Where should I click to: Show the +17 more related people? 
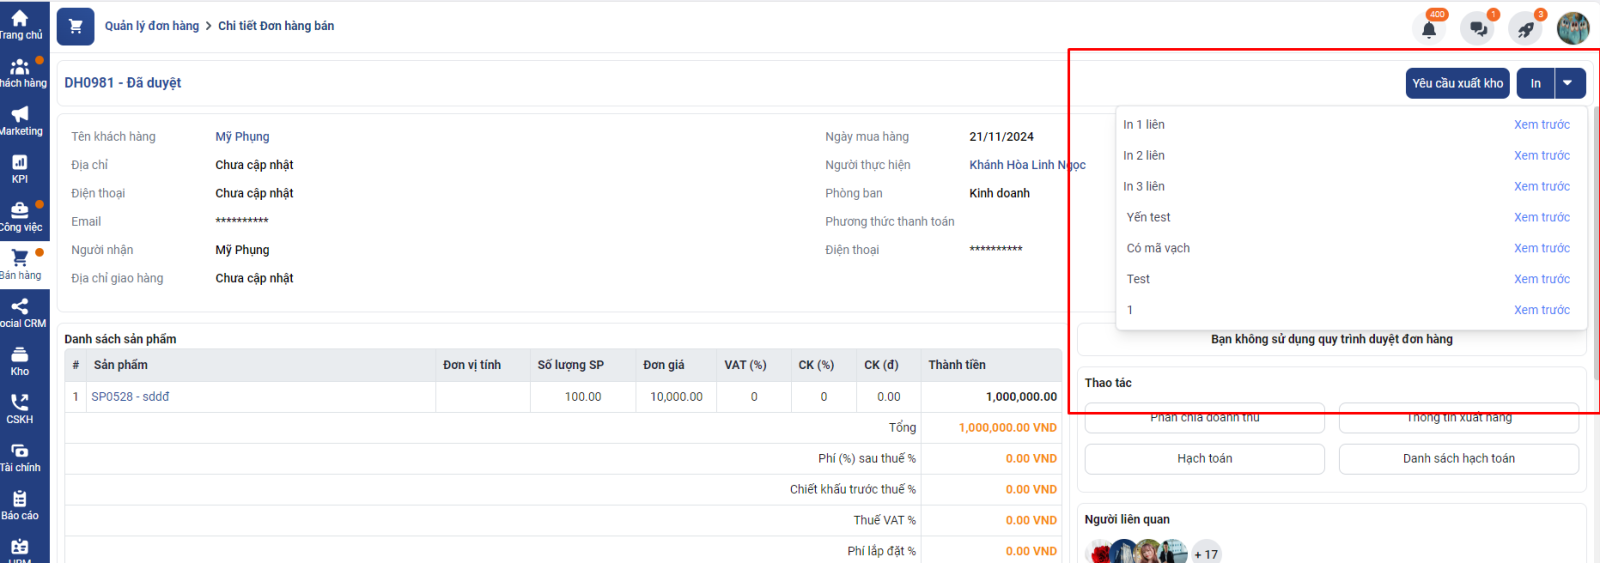tap(1206, 554)
